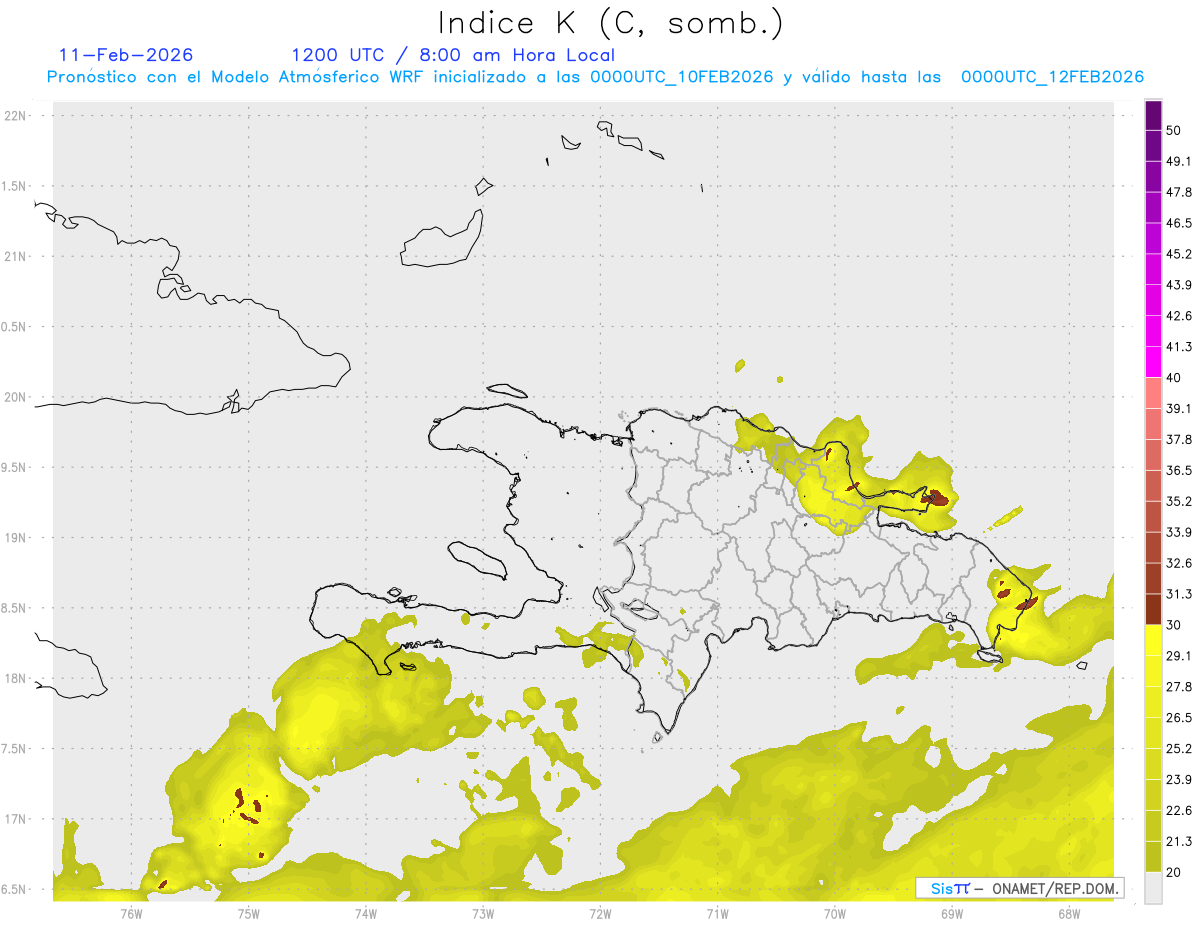This screenshot has height=927, width=1200.
Task: Click the "72W" longitude label
Action: [600, 913]
